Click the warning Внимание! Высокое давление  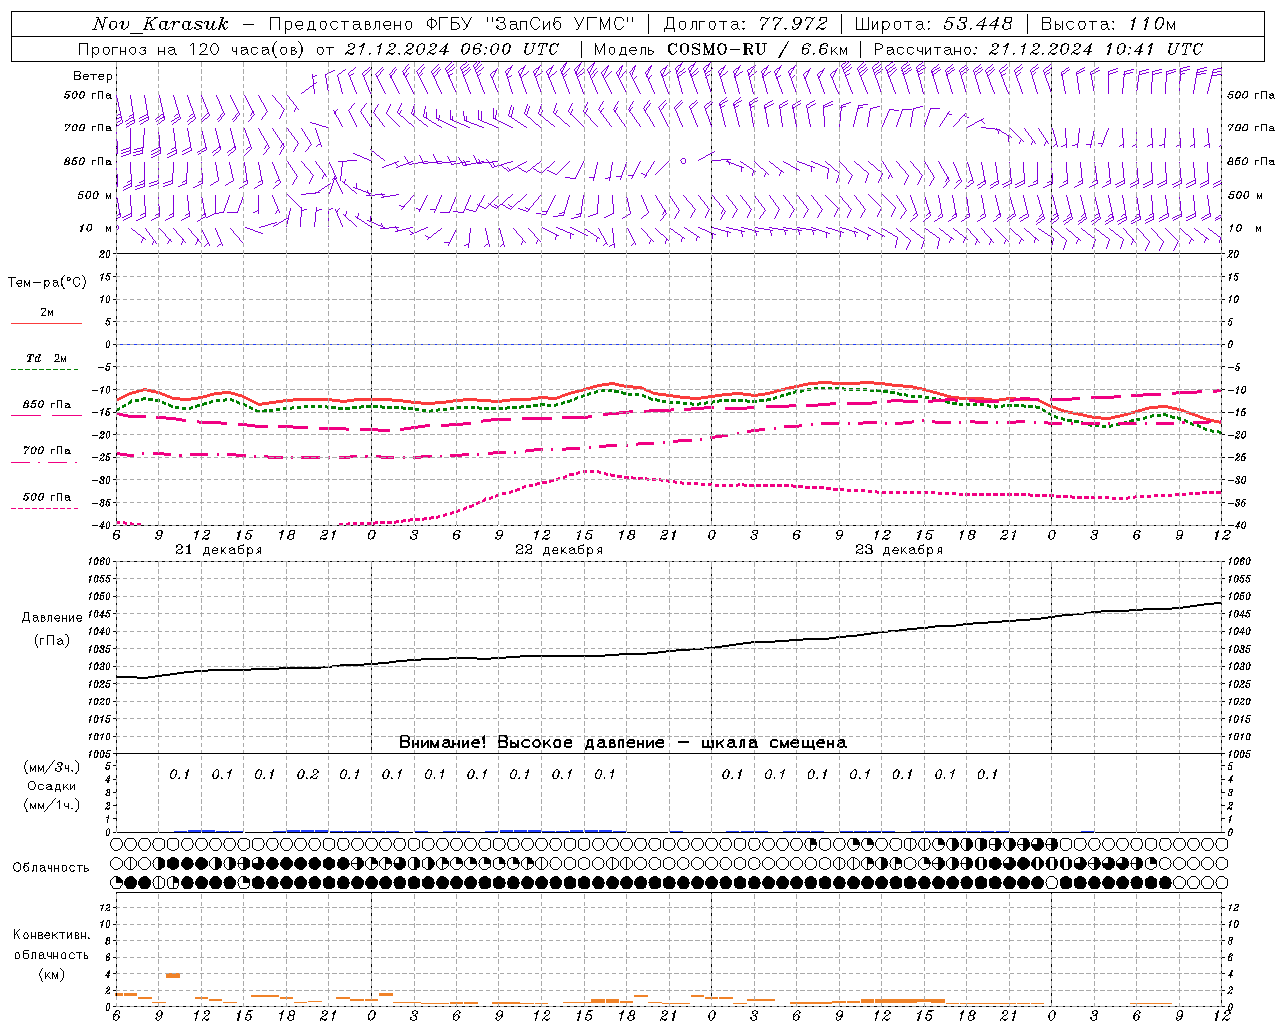(x=531, y=743)
